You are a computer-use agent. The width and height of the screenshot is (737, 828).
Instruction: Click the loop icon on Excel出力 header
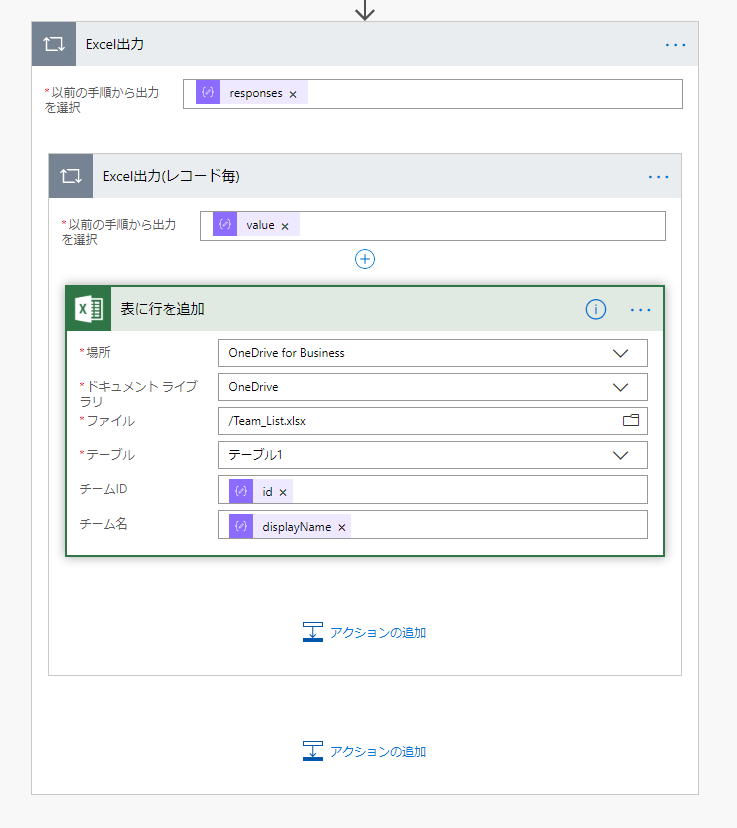[x=53, y=44]
